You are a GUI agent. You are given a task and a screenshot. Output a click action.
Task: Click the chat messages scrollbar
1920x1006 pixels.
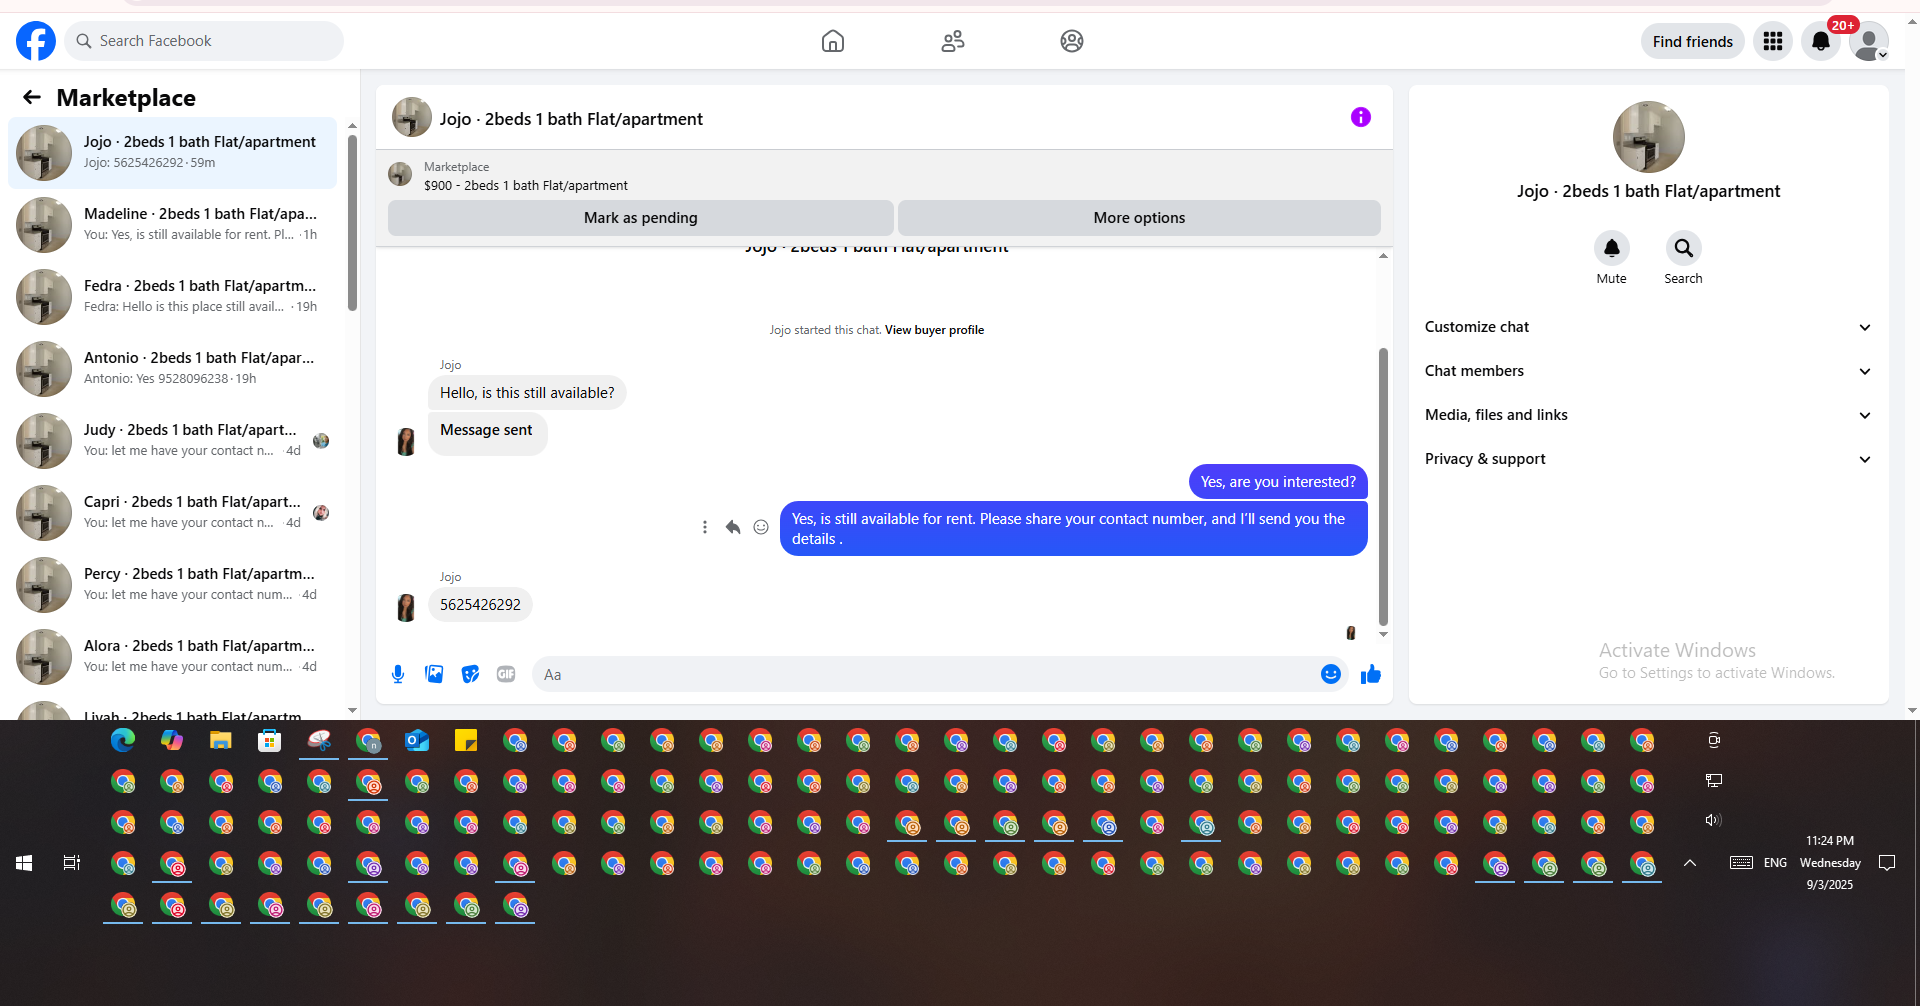pyautogui.click(x=1383, y=486)
